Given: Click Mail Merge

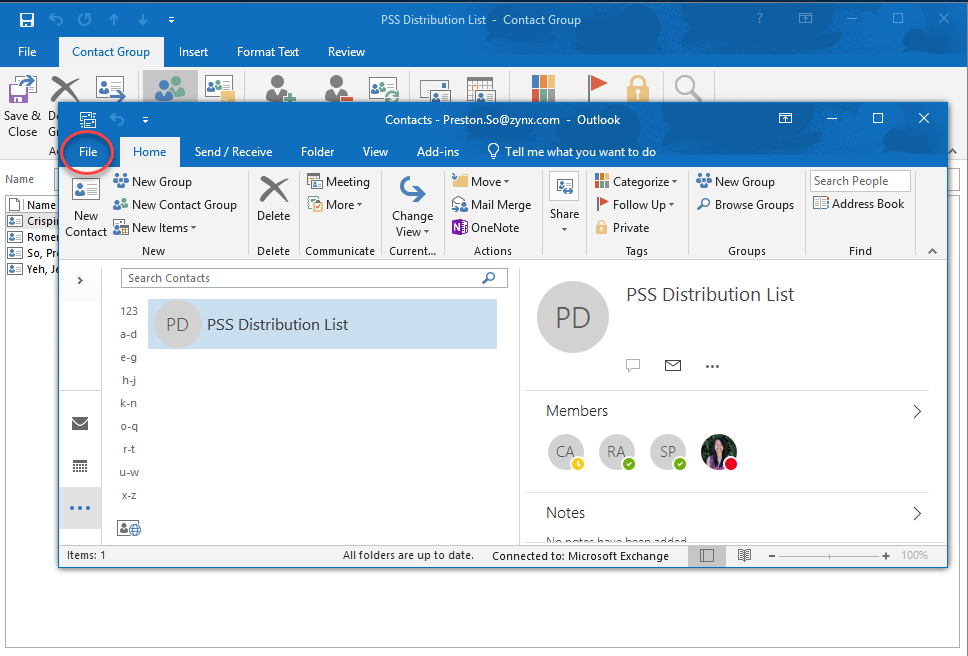Looking at the screenshot, I should pyautogui.click(x=491, y=205).
